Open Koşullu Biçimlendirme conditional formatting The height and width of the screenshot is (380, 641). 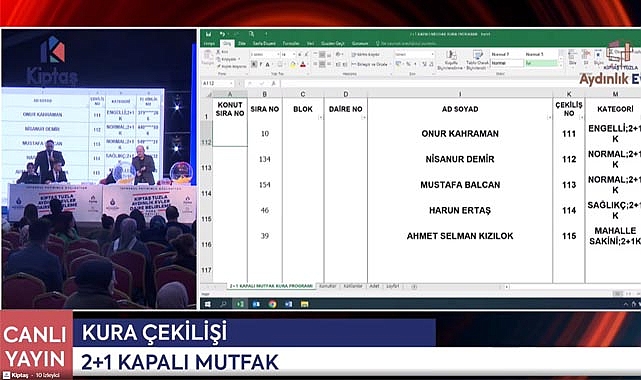click(x=451, y=60)
